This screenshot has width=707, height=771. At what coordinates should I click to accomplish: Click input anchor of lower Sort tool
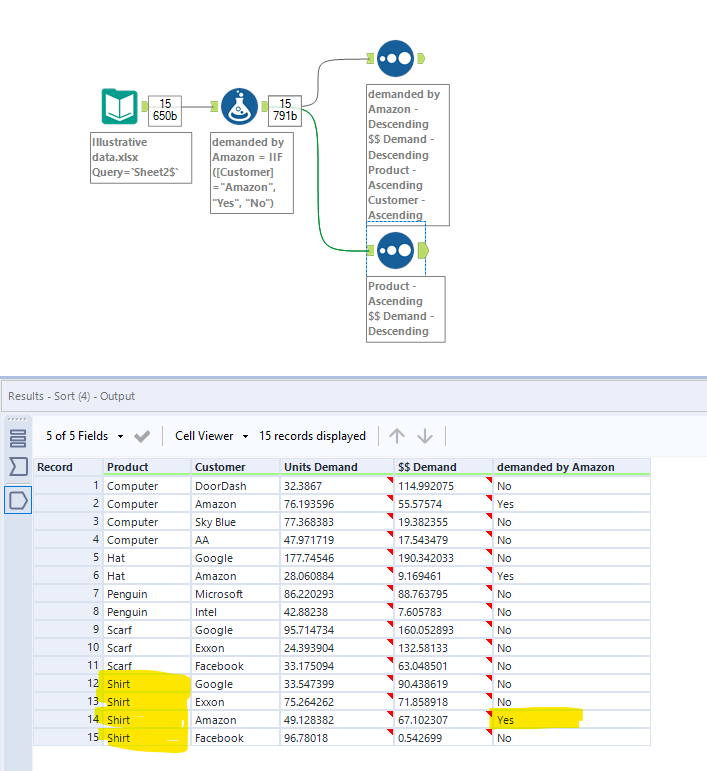[370, 251]
